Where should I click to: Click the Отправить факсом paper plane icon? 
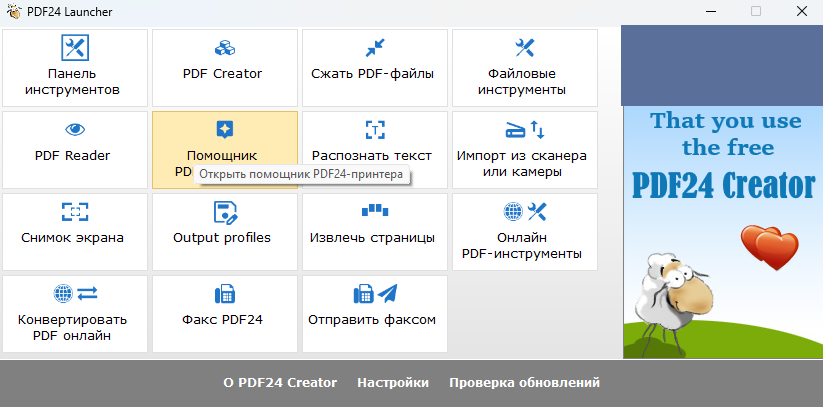[387, 294]
